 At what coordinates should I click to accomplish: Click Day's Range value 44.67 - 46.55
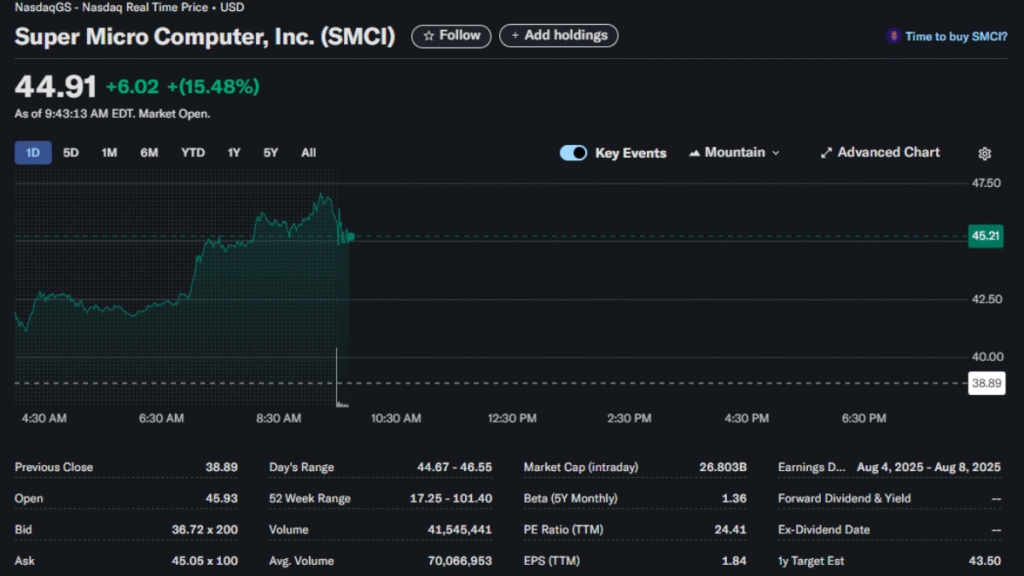coord(455,468)
